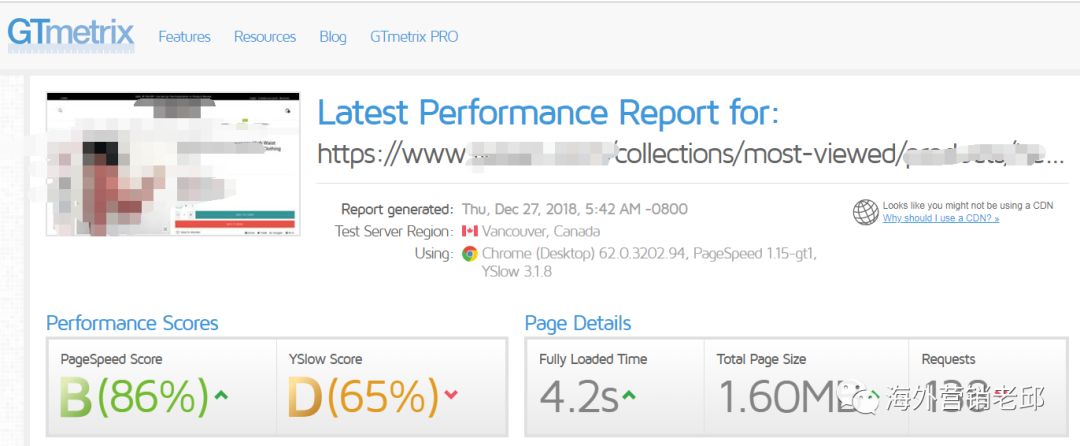Click the 'Total Page Size' label
This screenshot has height=446, width=1080.
761,359
